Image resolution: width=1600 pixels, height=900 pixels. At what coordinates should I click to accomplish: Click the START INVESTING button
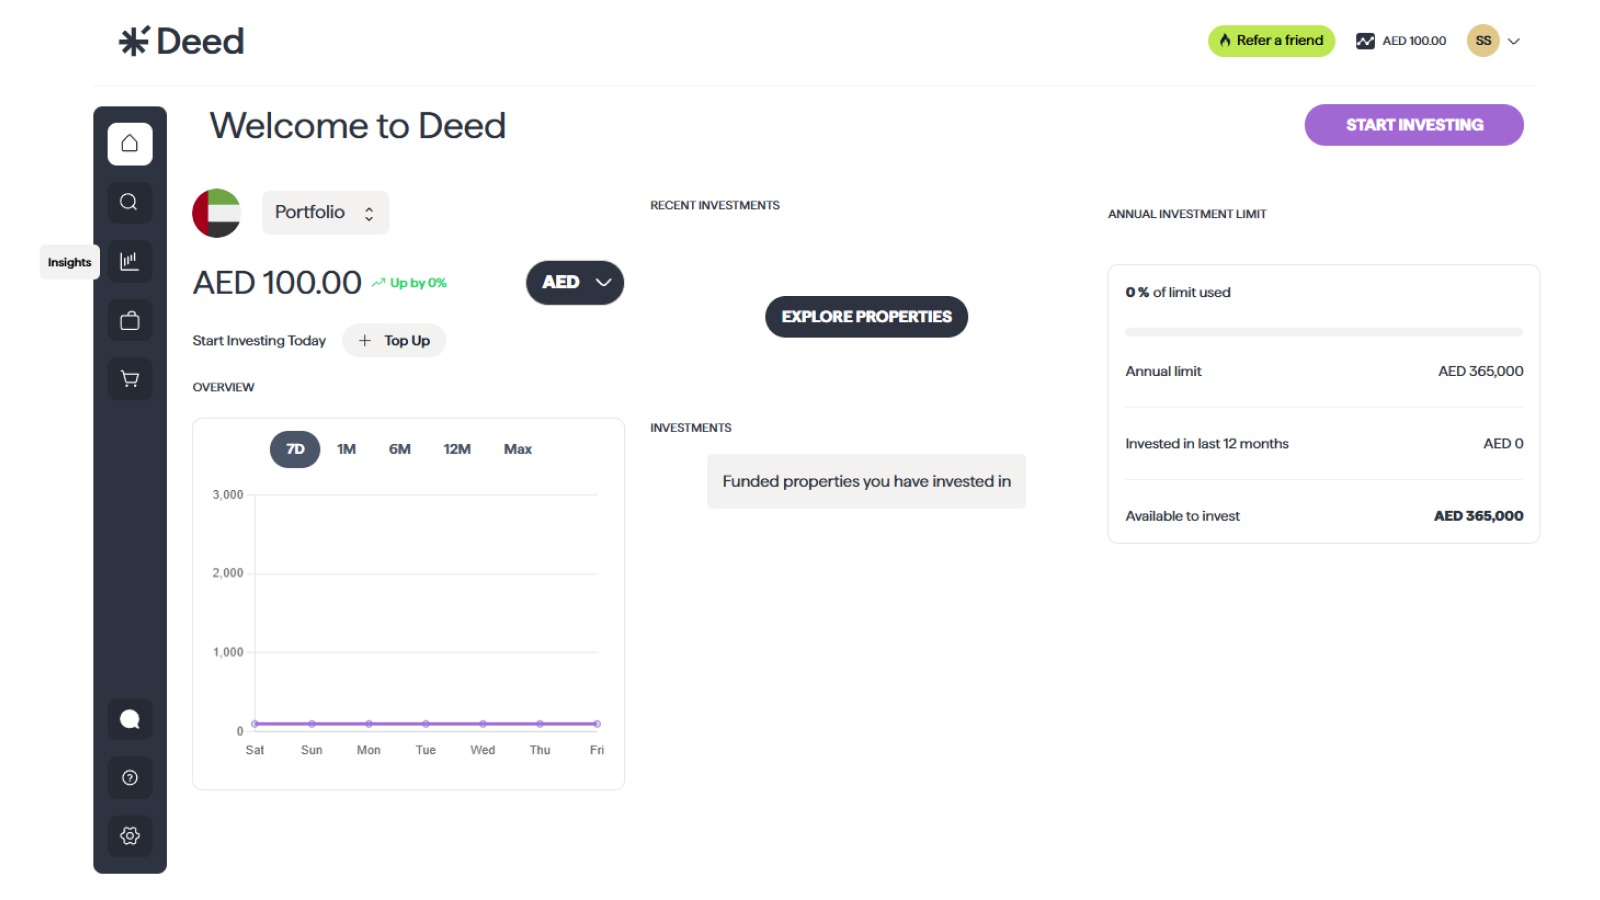1414,125
